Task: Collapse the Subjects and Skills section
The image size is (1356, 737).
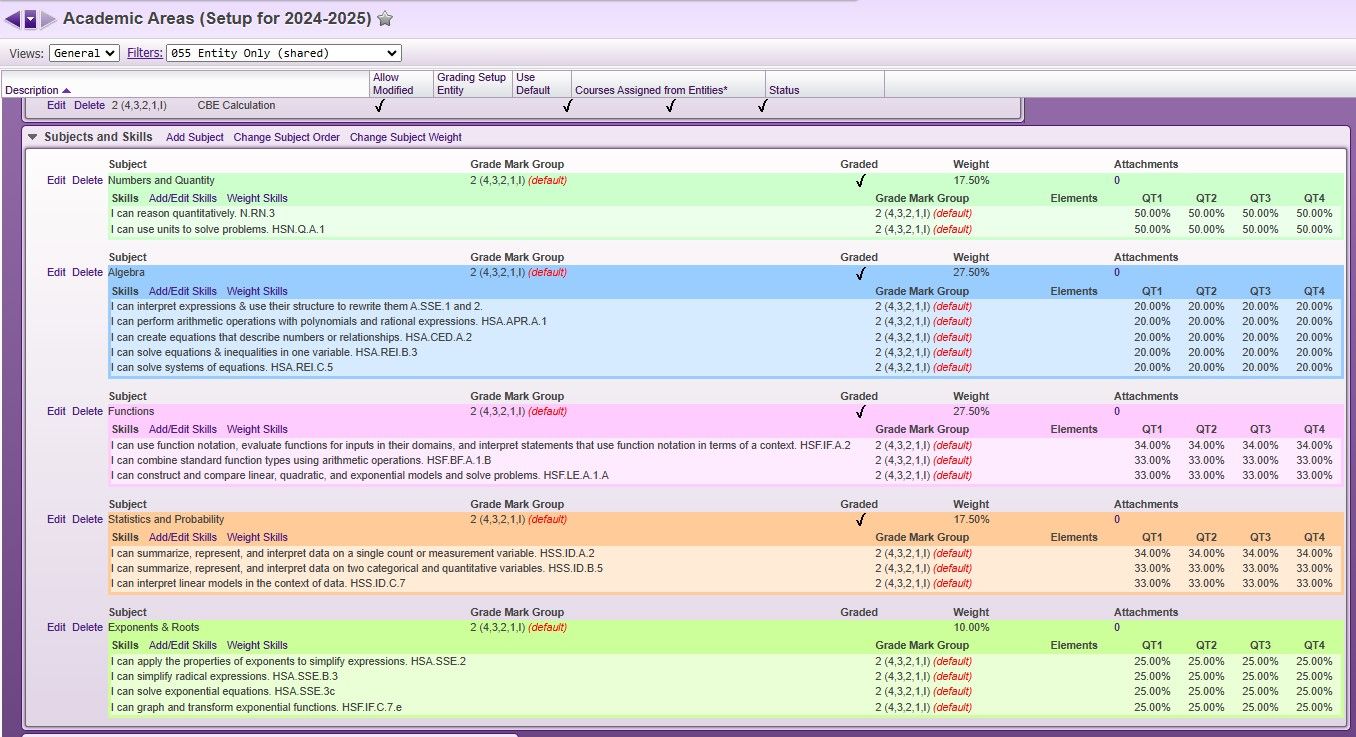Action: [33, 137]
